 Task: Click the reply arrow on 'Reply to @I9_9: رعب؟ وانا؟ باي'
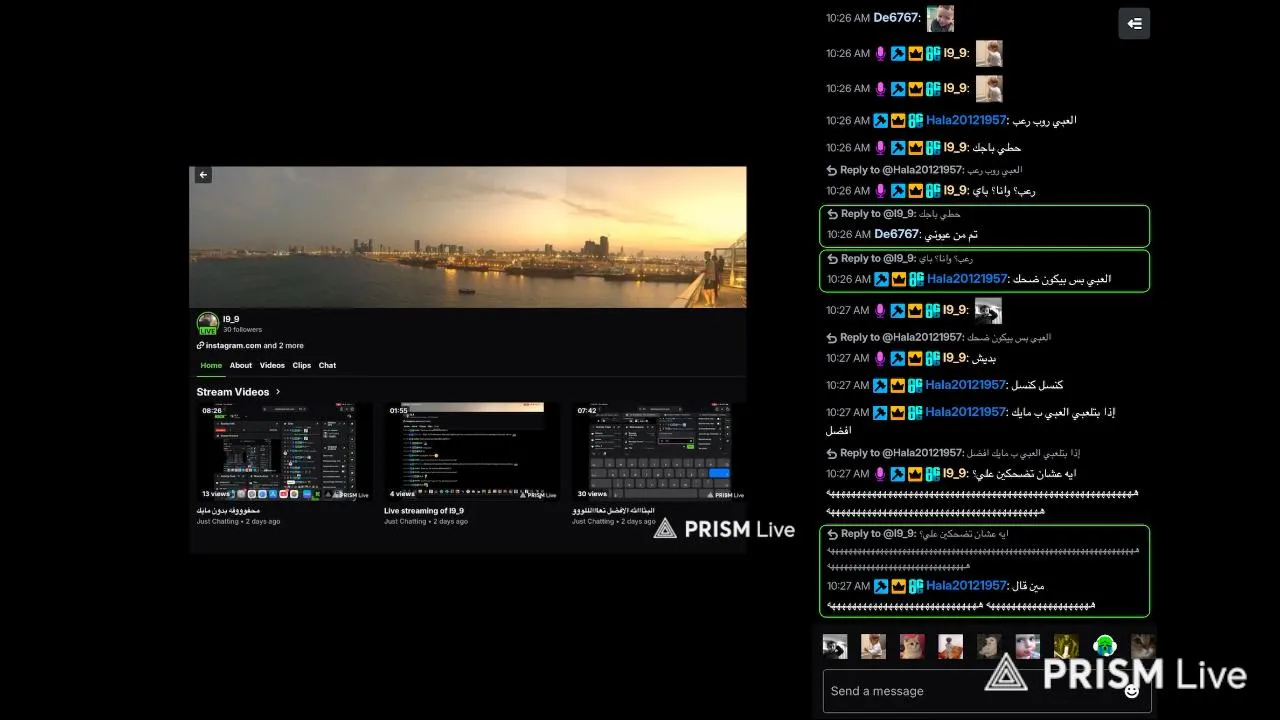(832, 259)
